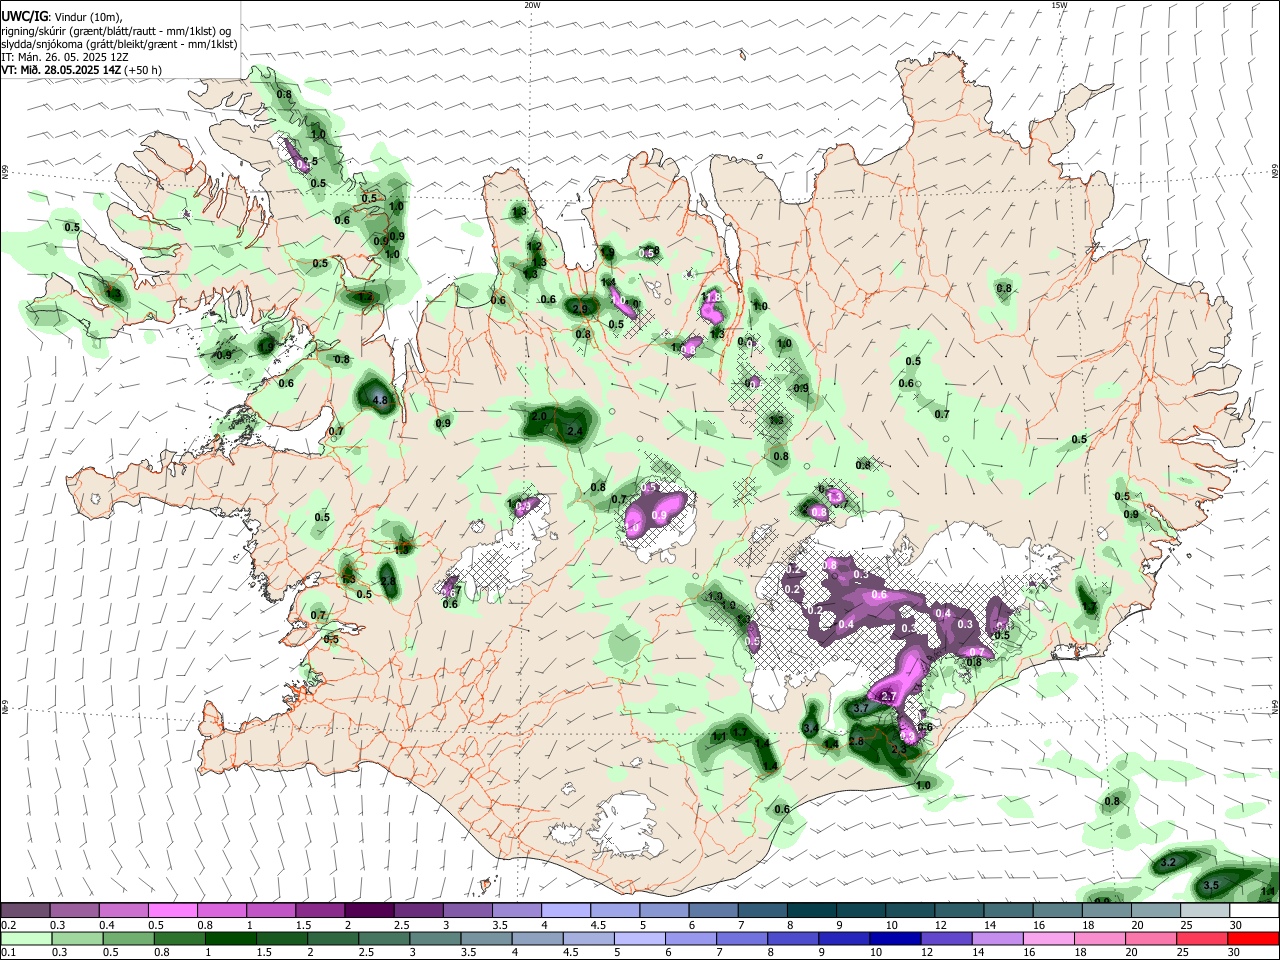Click the bright red 30 swatch in rain legend
This screenshot has width=1280, height=960.
(x=1255, y=939)
